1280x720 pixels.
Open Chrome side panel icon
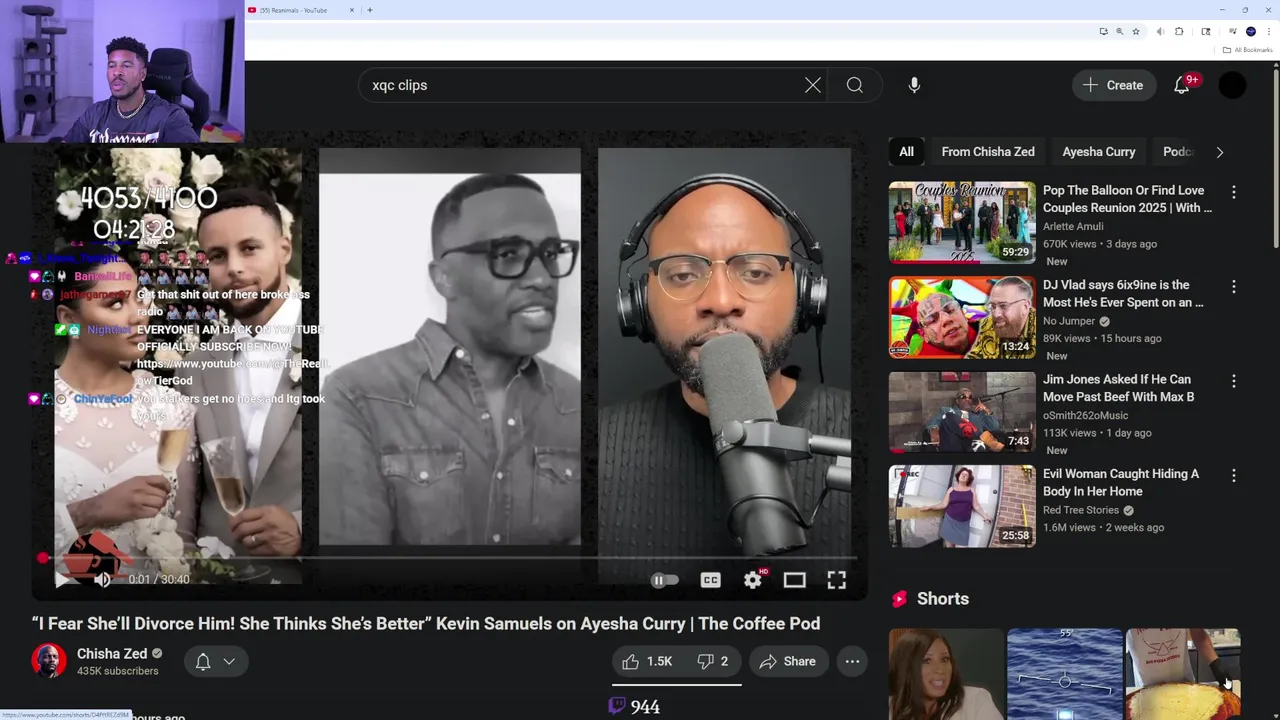click(1206, 32)
